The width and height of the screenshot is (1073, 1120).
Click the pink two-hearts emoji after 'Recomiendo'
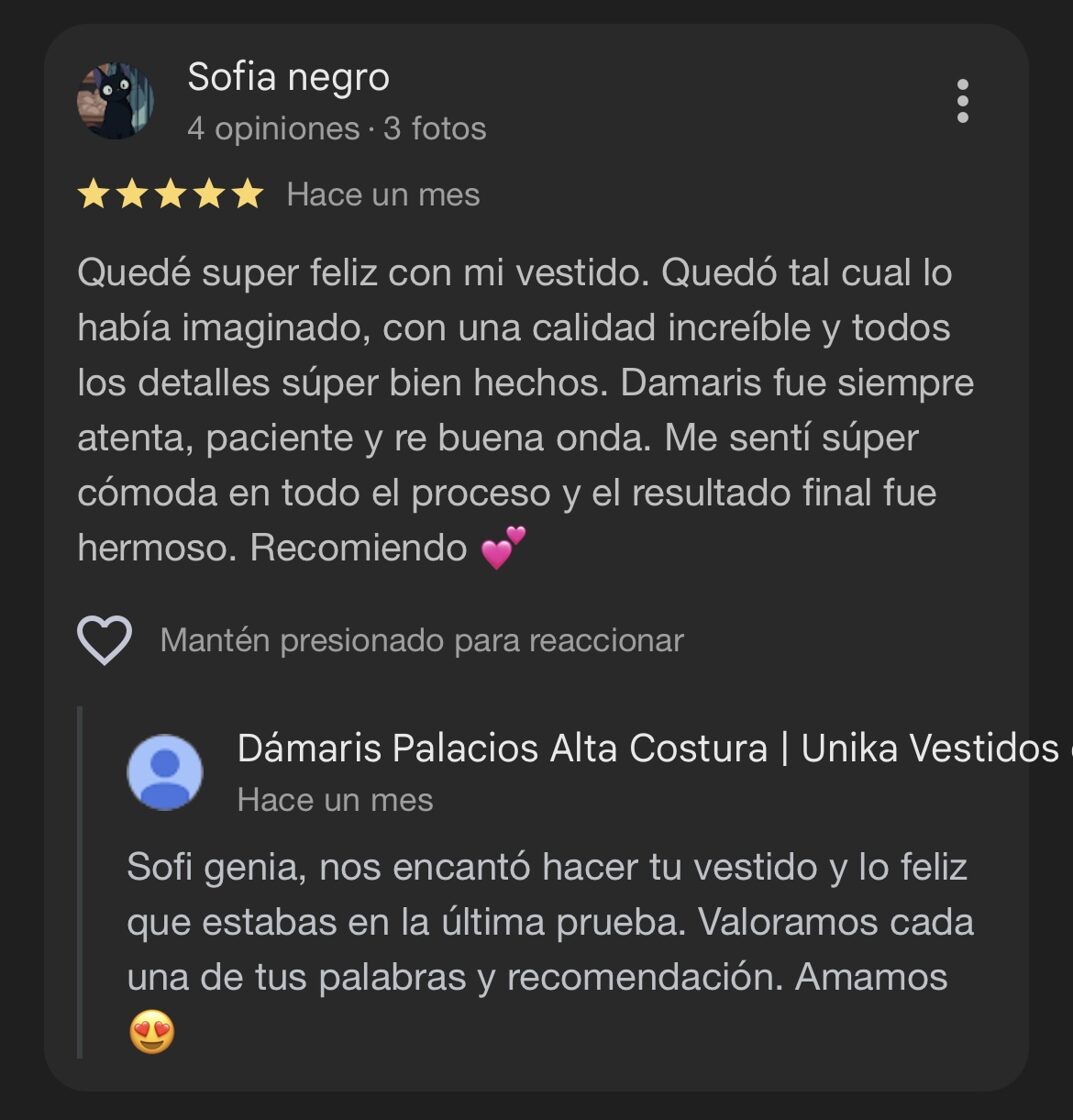pyautogui.click(x=504, y=548)
